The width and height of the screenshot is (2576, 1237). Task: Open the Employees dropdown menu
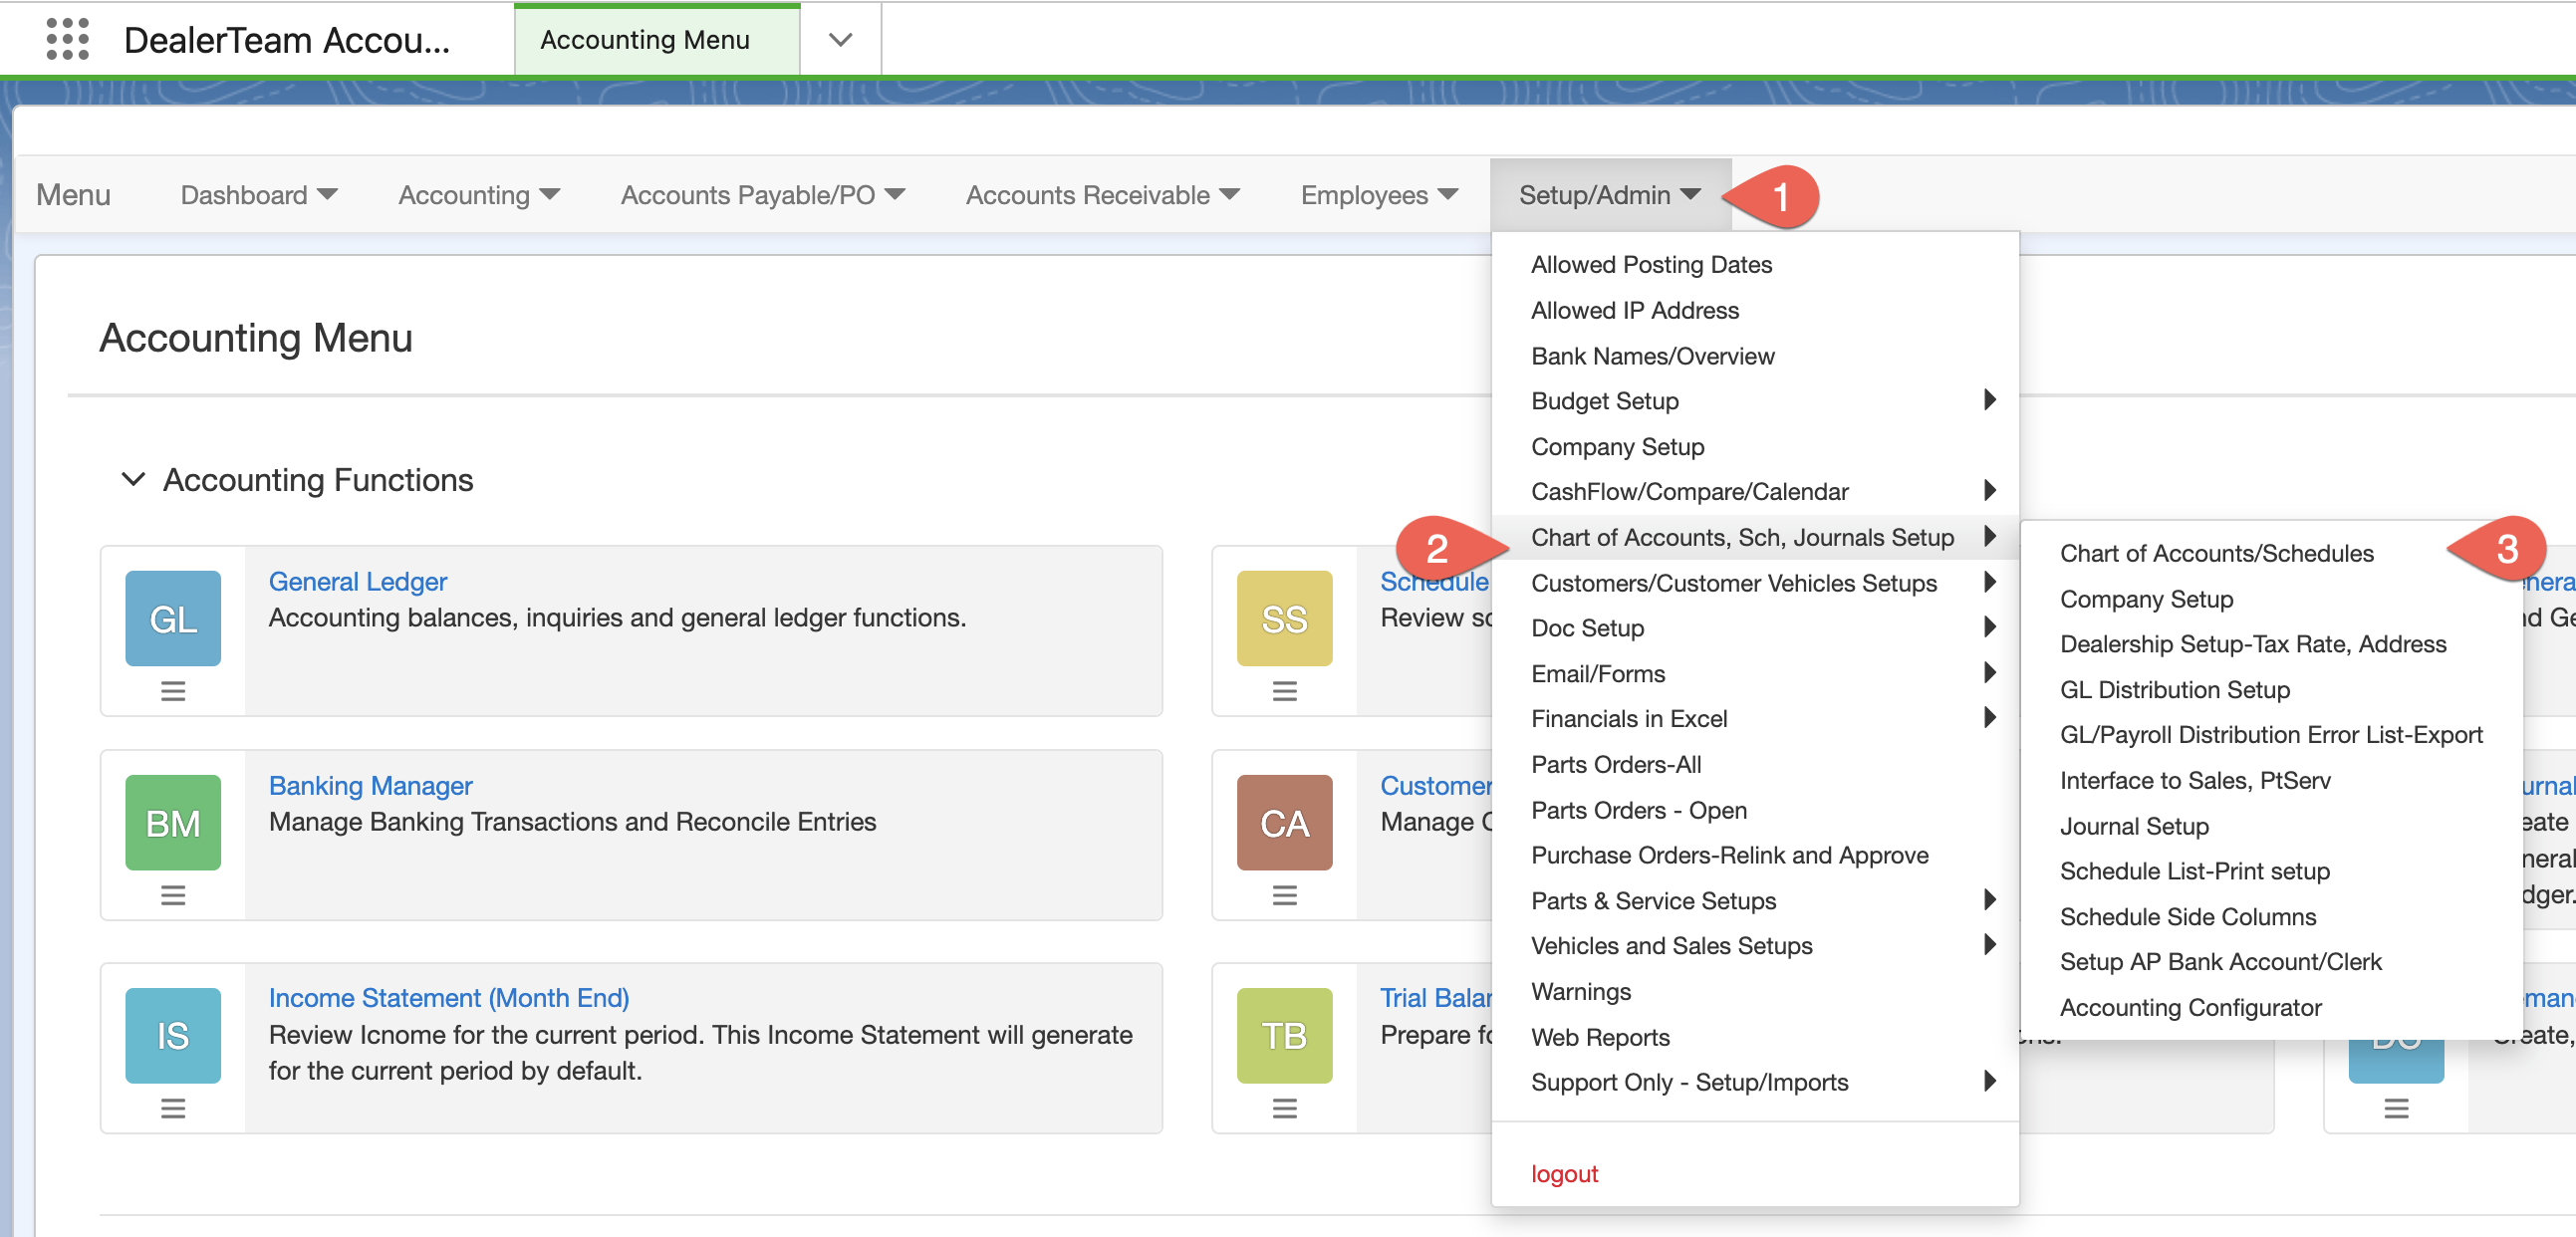click(x=1379, y=195)
